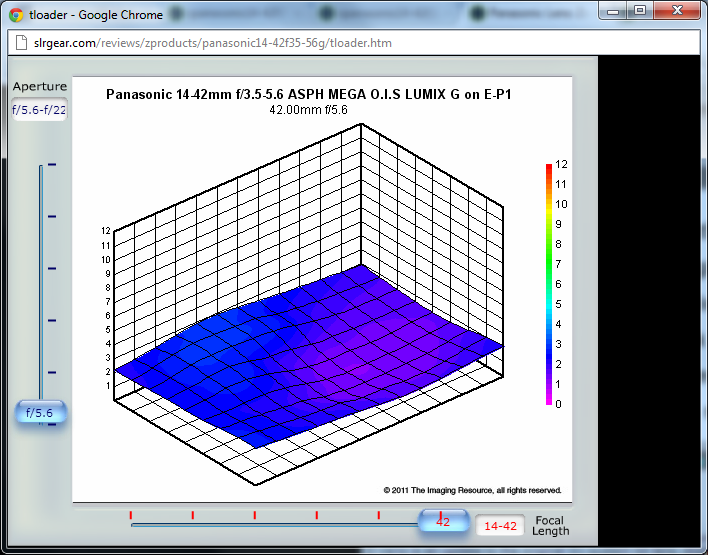
Task: Click the fifth aperture tick mark from top
Action: (52, 373)
